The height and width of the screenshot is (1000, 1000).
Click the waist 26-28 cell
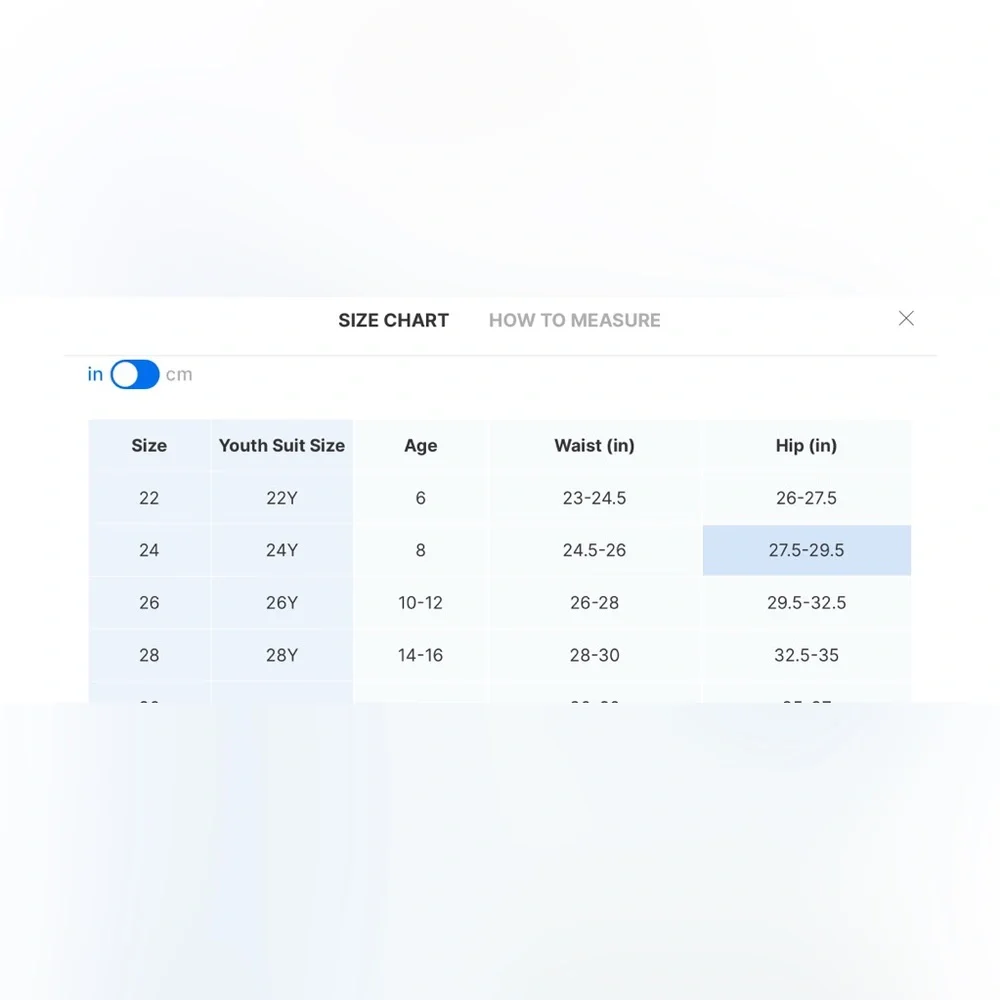(594, 603)
